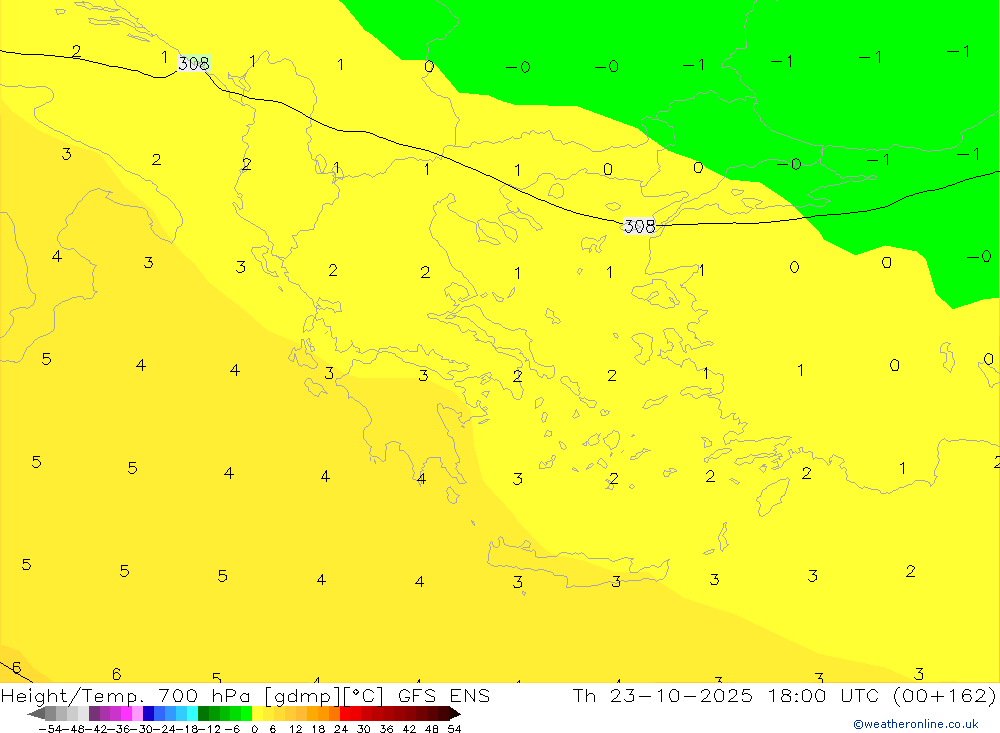Click the '-12' legend scale label
Viewport: 1000px width, 733px height.
click(x=209, y=729)
